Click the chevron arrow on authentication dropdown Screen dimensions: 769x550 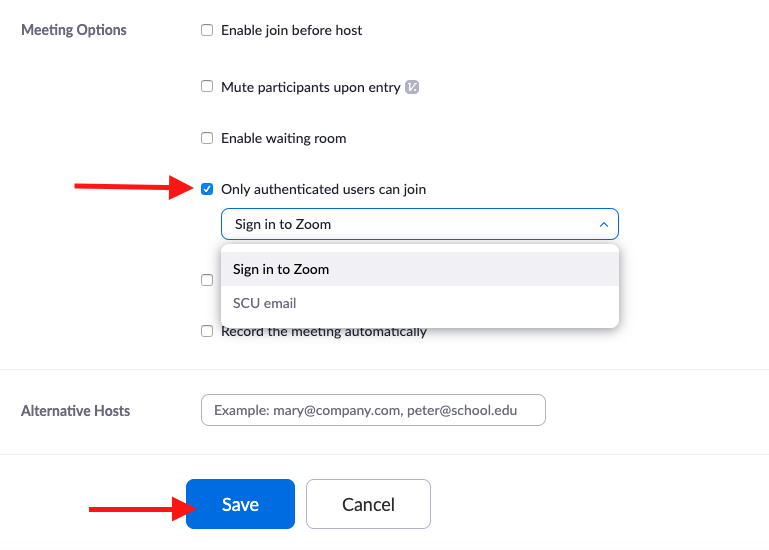click(603, 225)
